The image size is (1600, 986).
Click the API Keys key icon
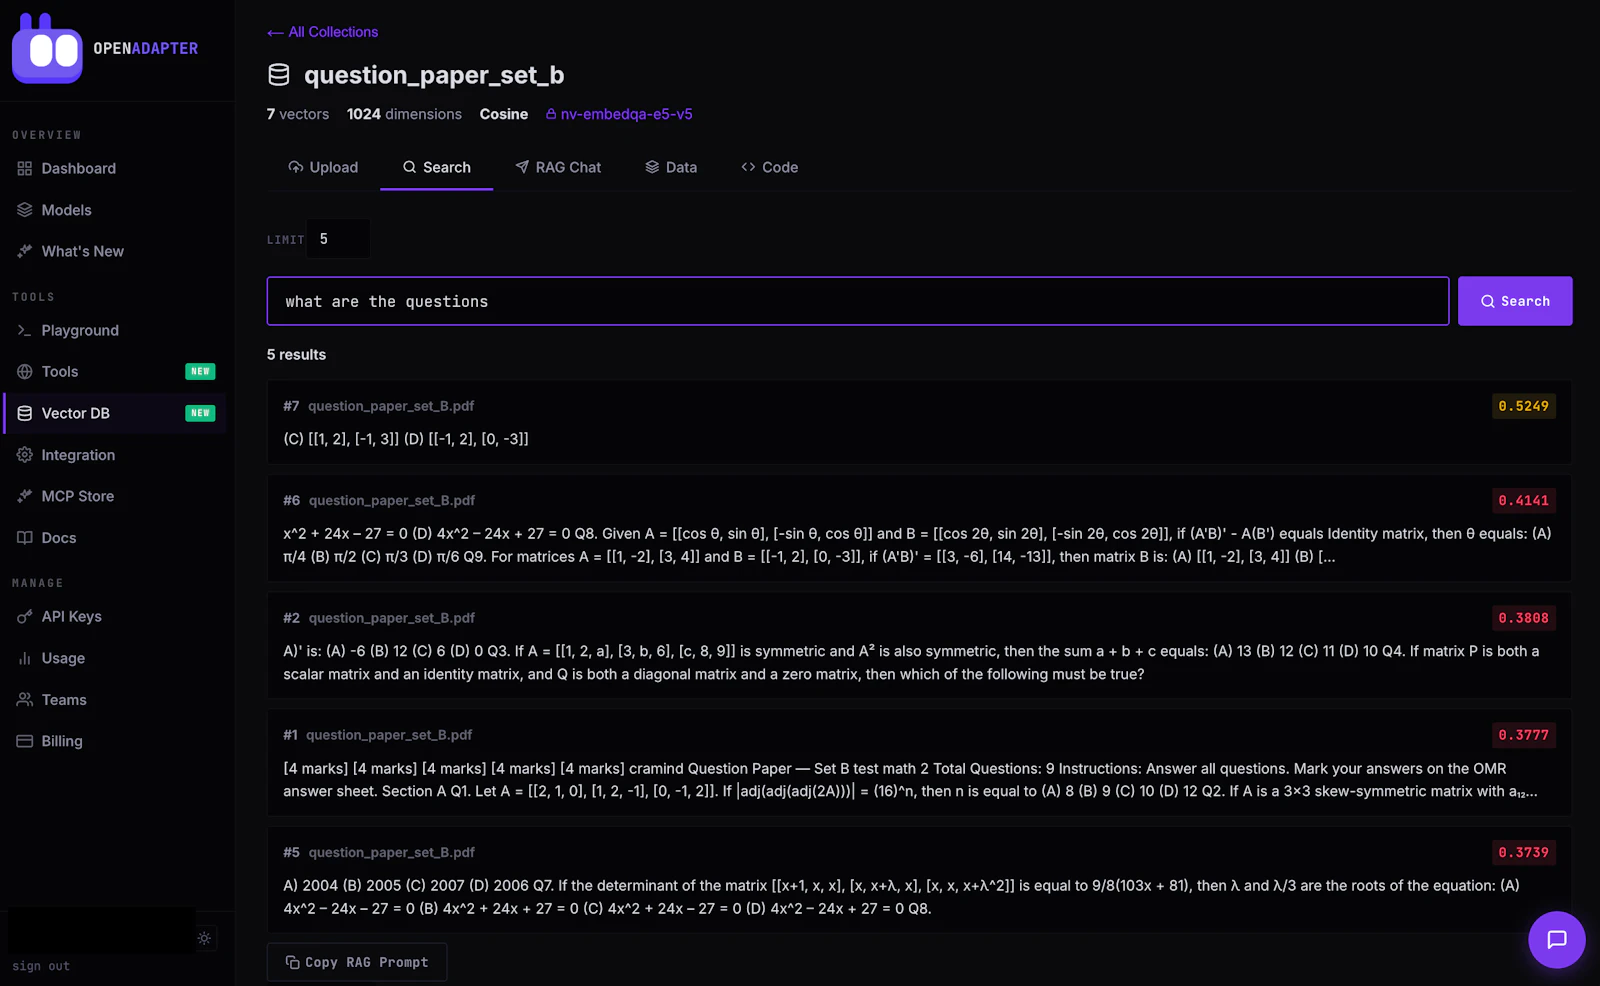[25, 616]
